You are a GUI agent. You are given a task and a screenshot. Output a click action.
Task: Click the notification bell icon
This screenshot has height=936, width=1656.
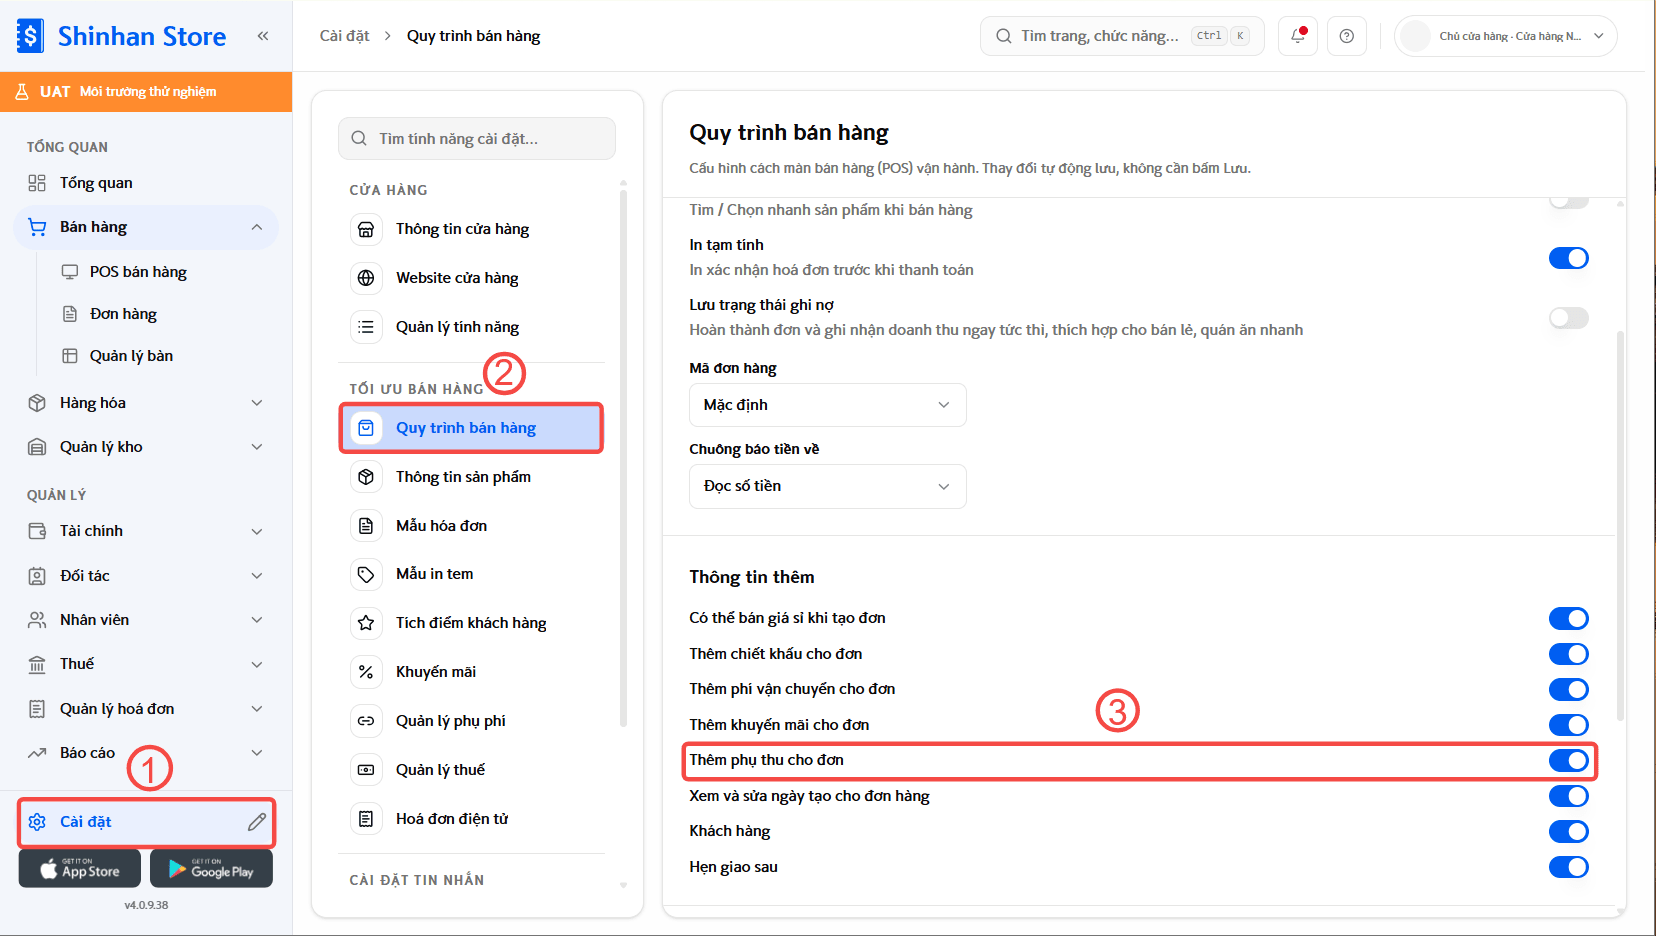(1298, 36)
